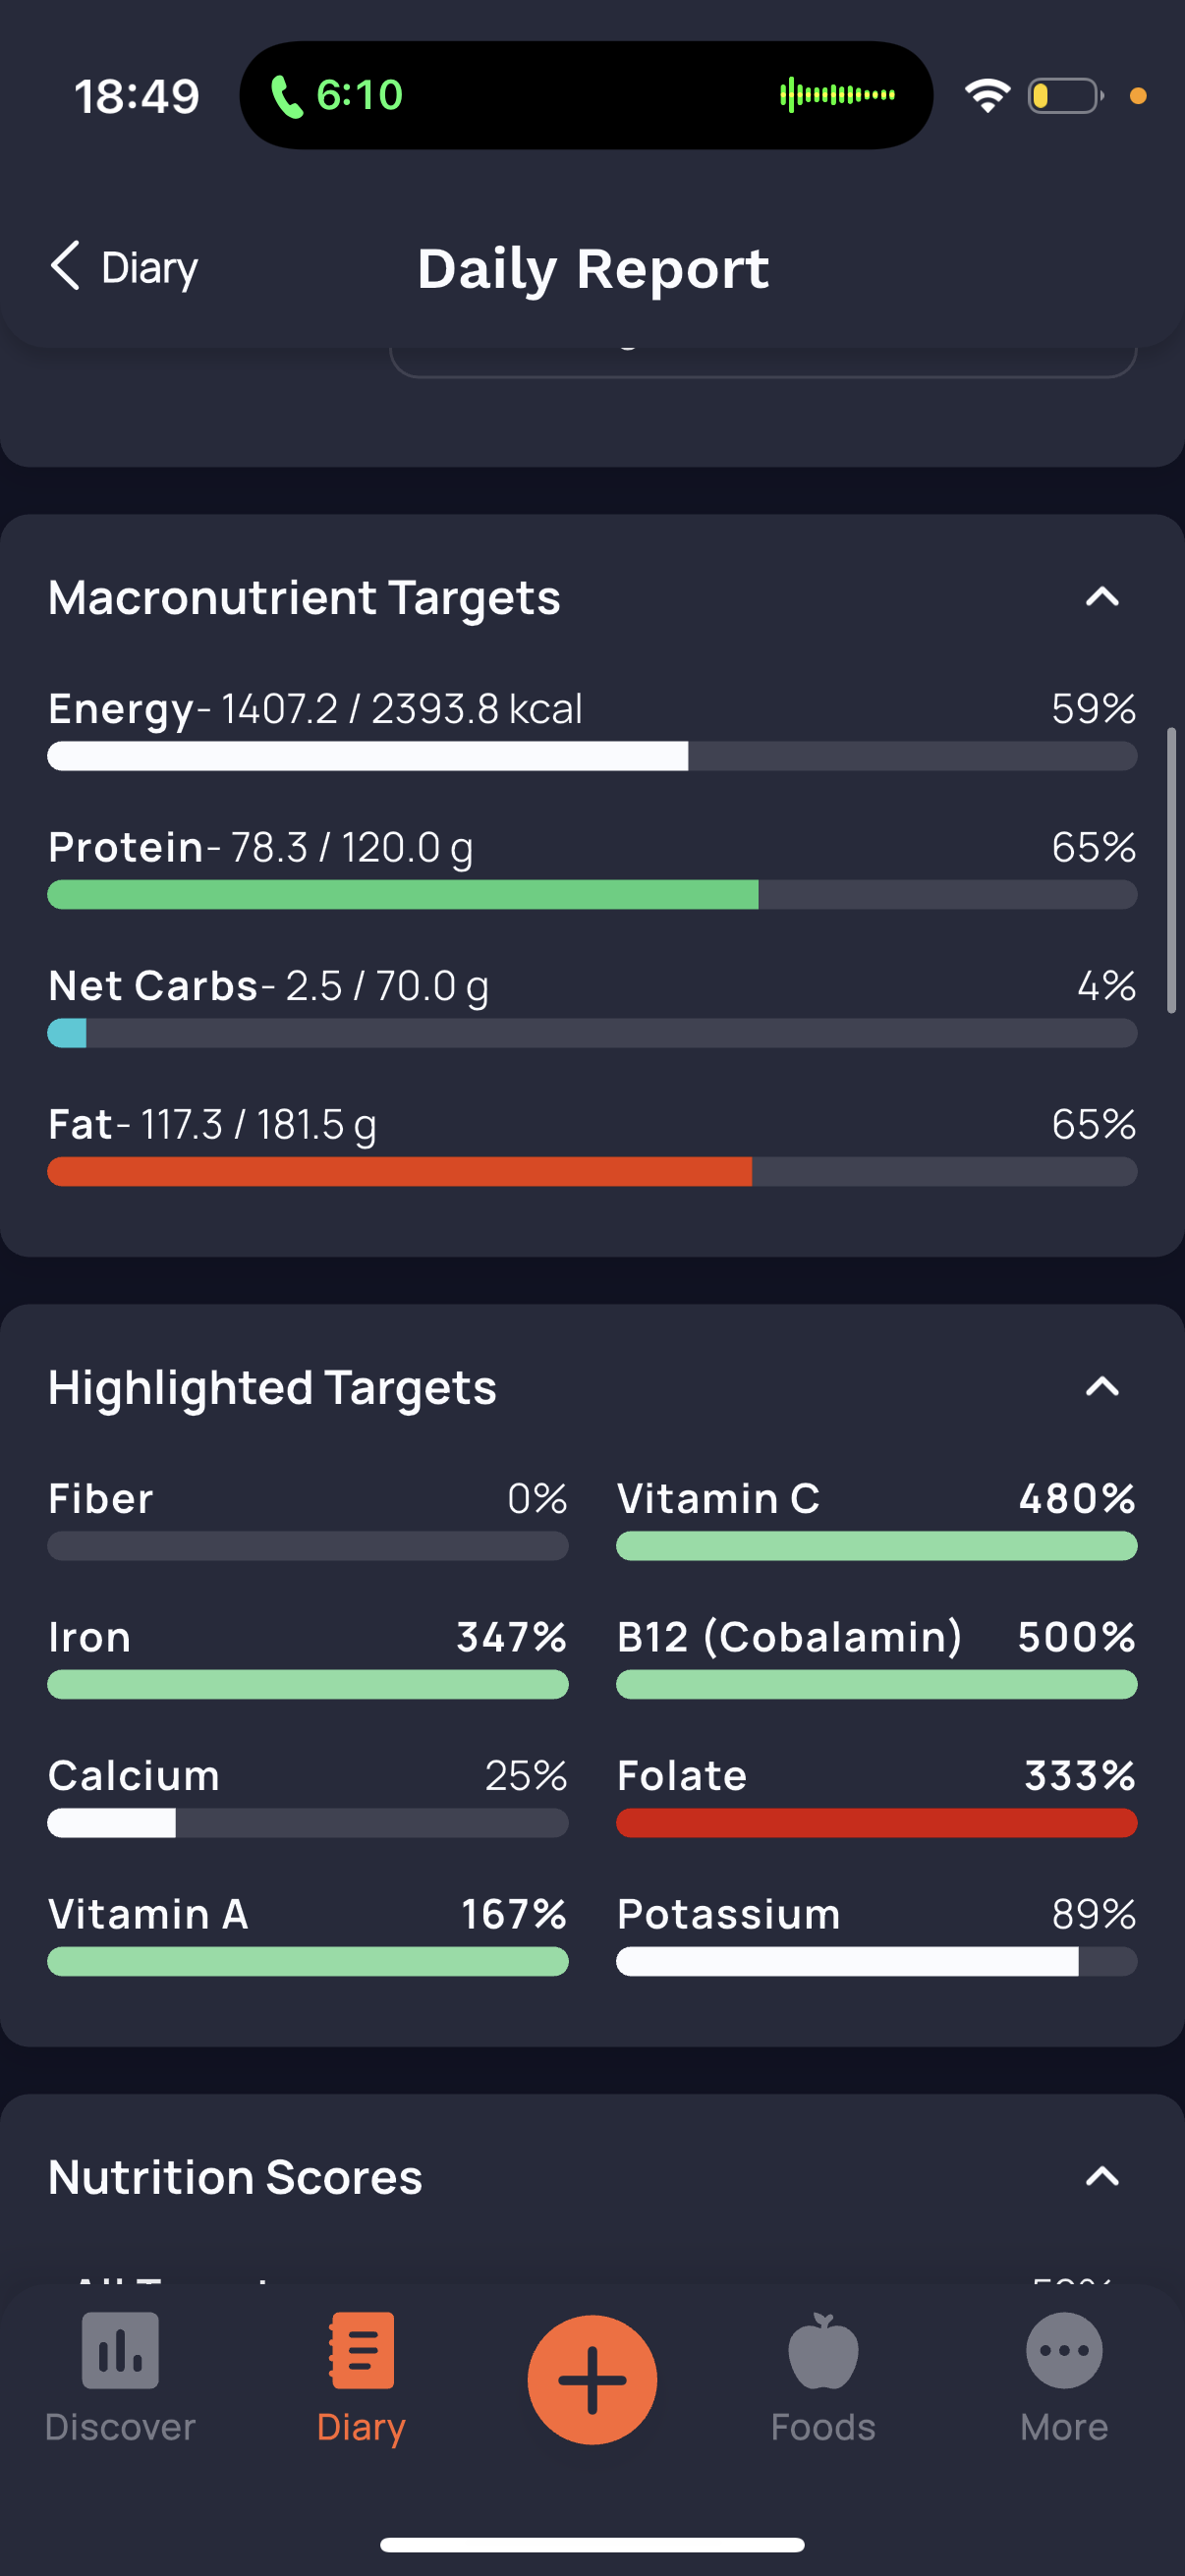Open the Discover bar-chart icon

point(120,2350)
